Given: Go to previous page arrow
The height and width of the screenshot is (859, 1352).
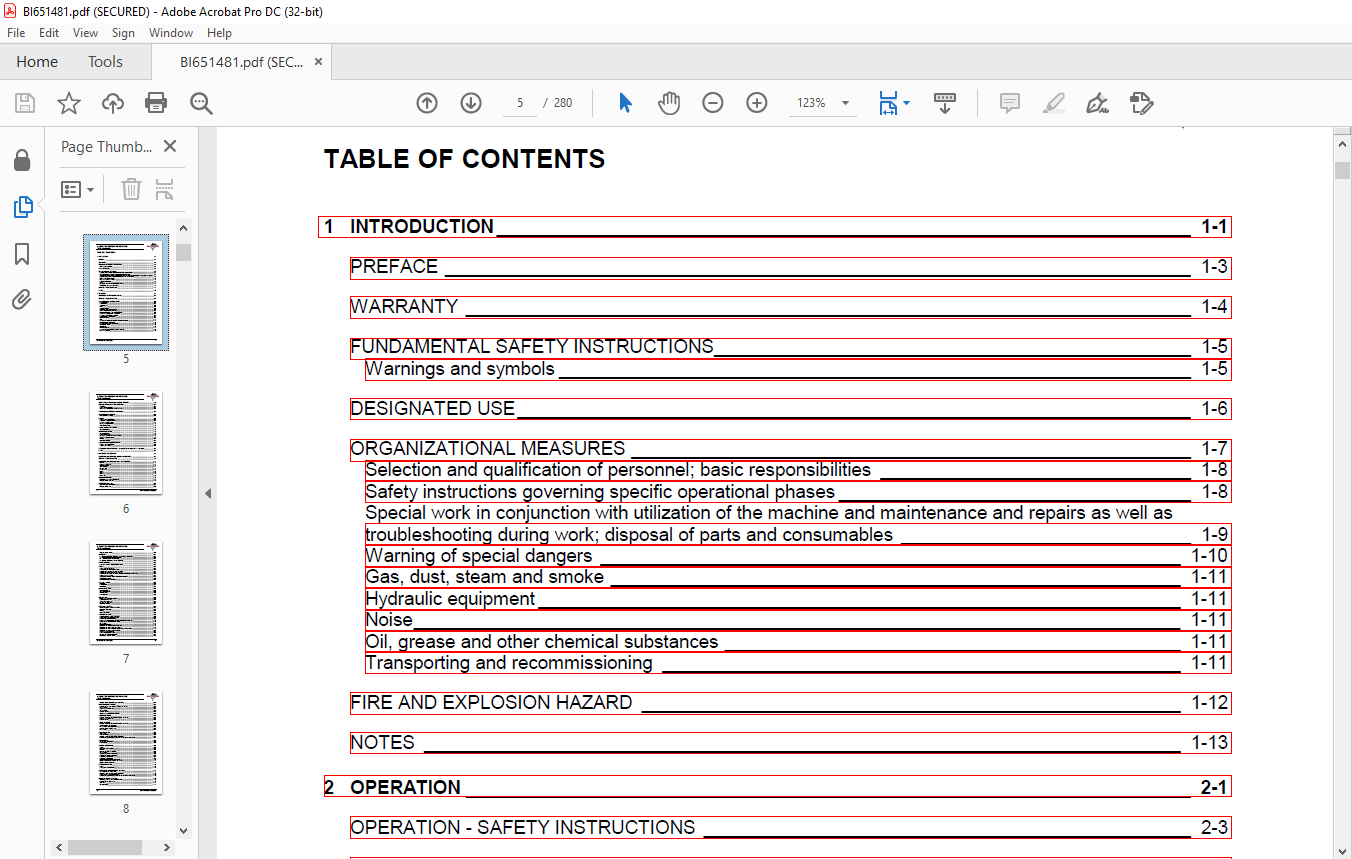Looking at the screenshot, I should point(427,103).
